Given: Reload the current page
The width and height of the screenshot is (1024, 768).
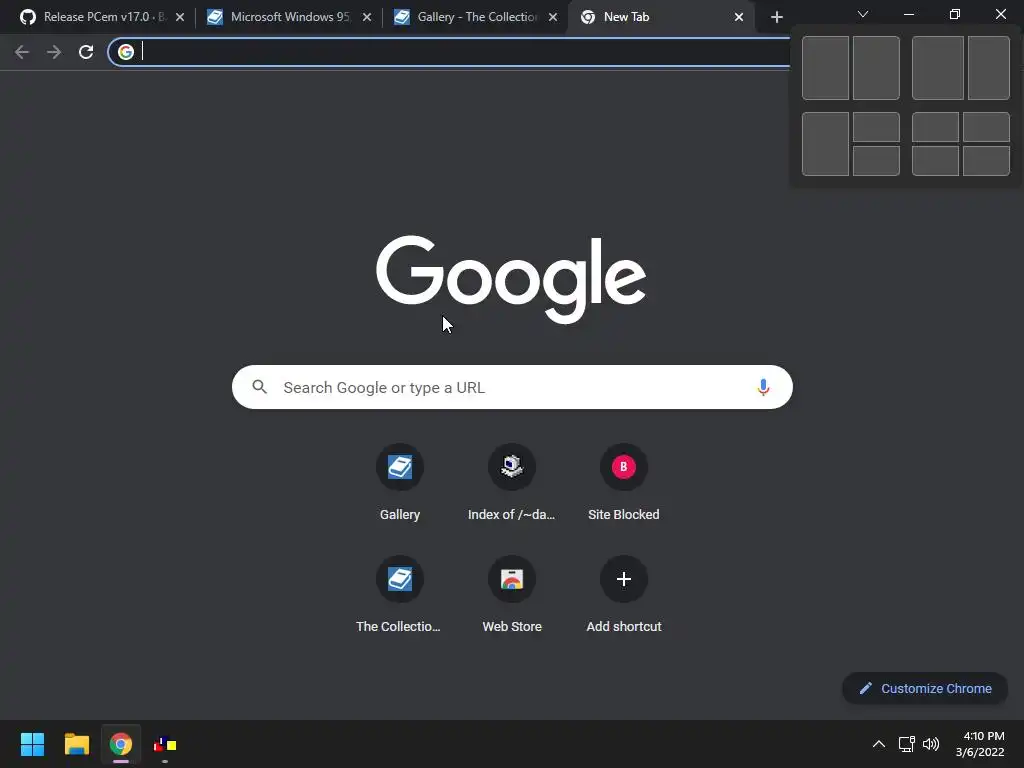Looking at the screenshot, I should 86,52.
